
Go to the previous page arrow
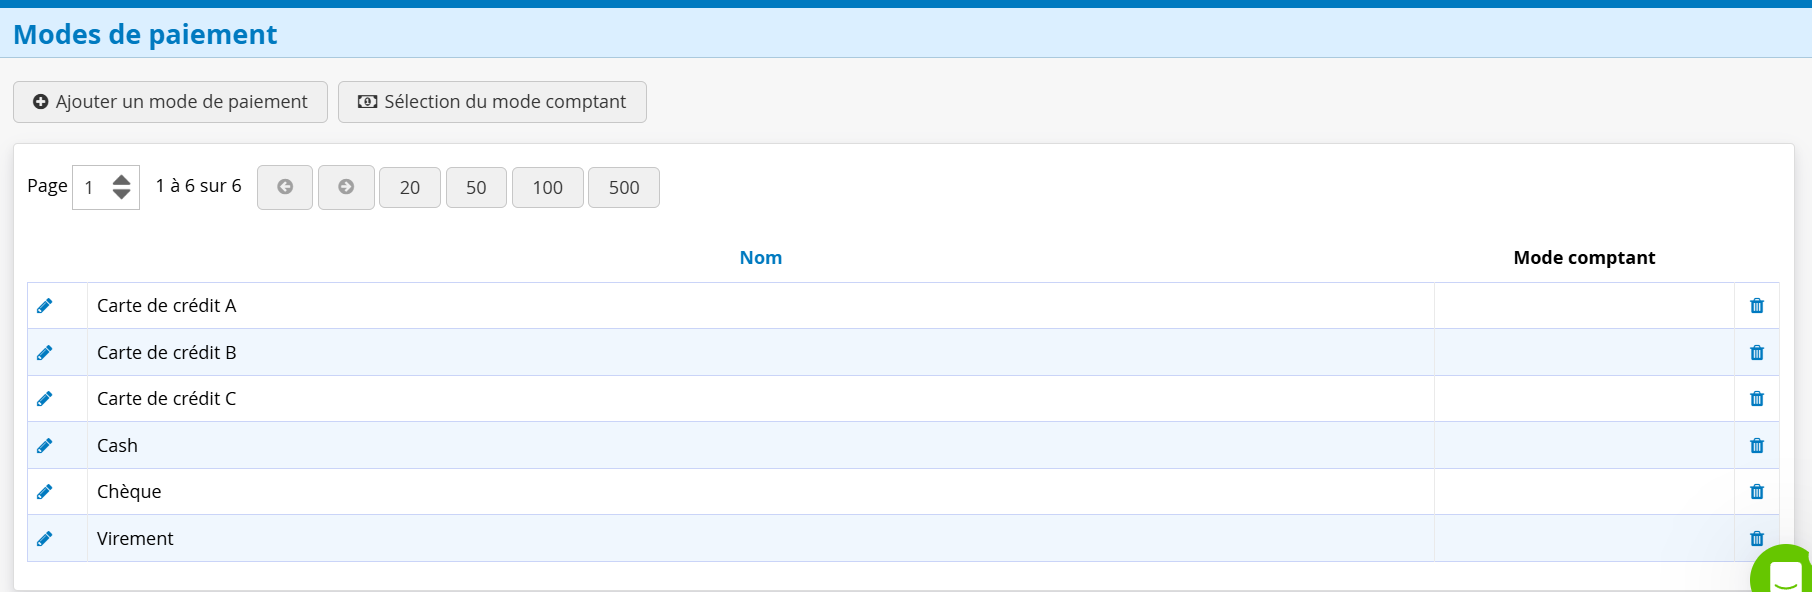click(x=285, y=187)
